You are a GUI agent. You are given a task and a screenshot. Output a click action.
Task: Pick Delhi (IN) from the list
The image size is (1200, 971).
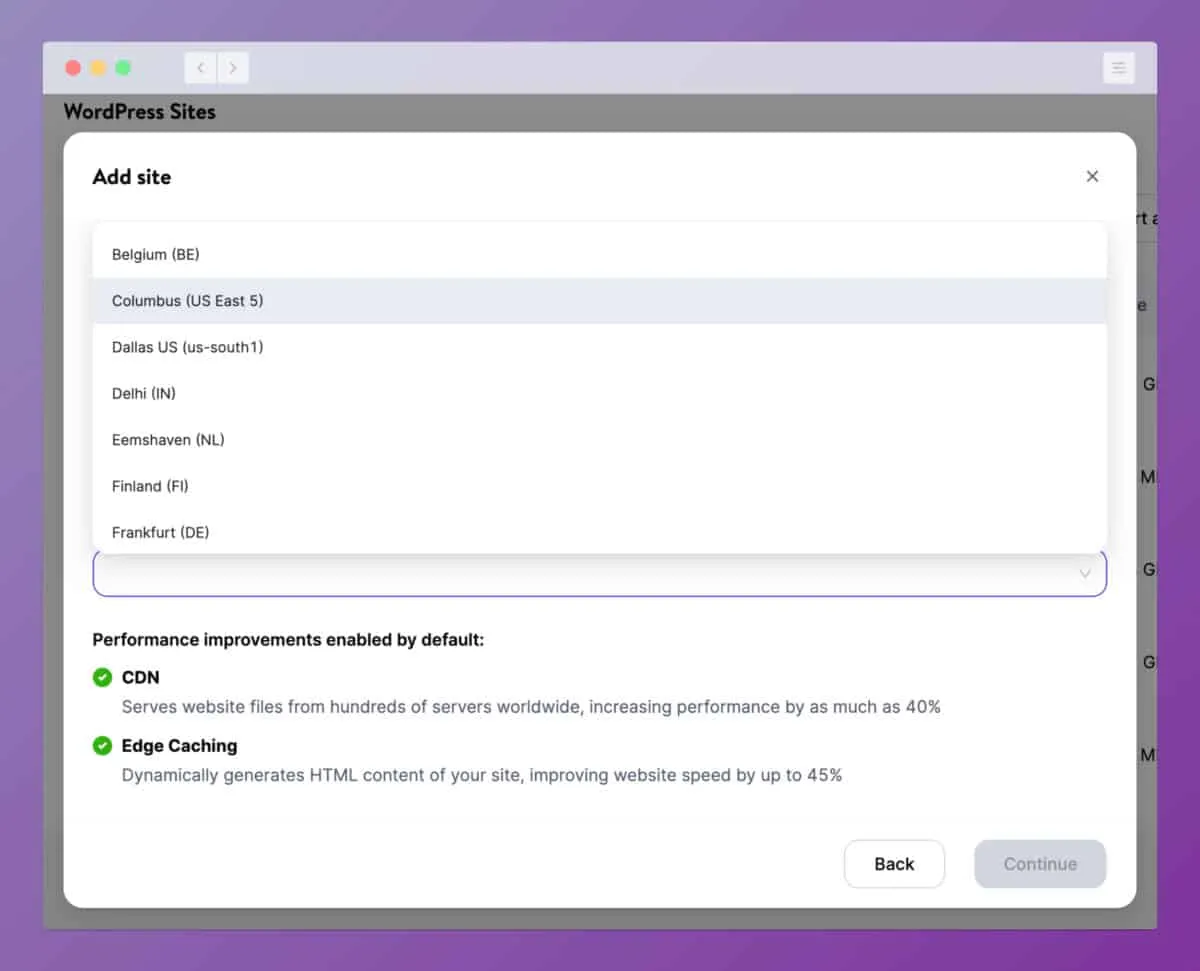[x=144, y=394]
